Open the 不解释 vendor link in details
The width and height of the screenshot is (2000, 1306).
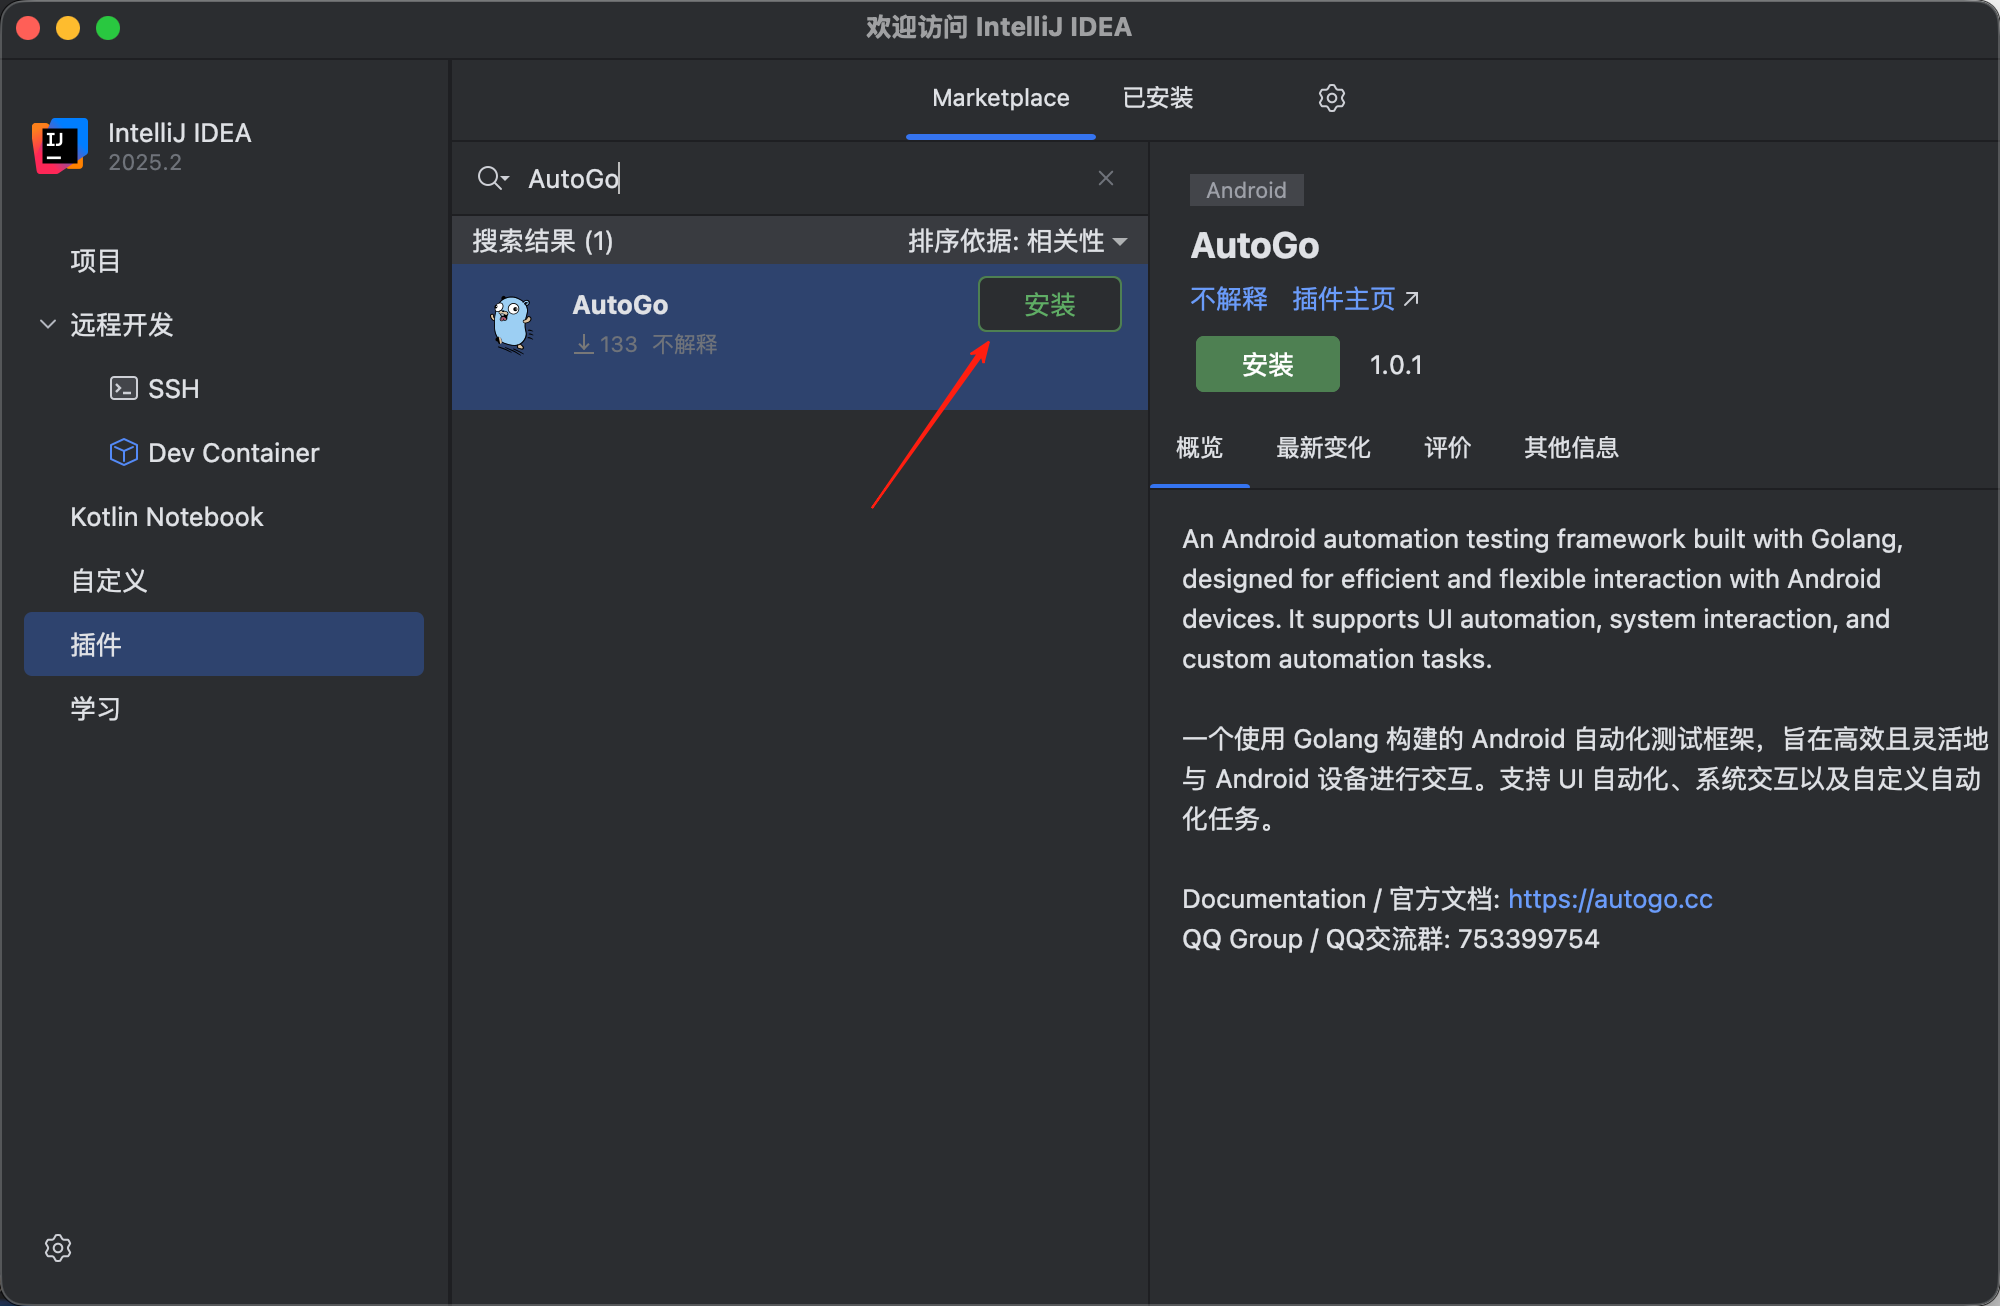tap(1228, 299)
